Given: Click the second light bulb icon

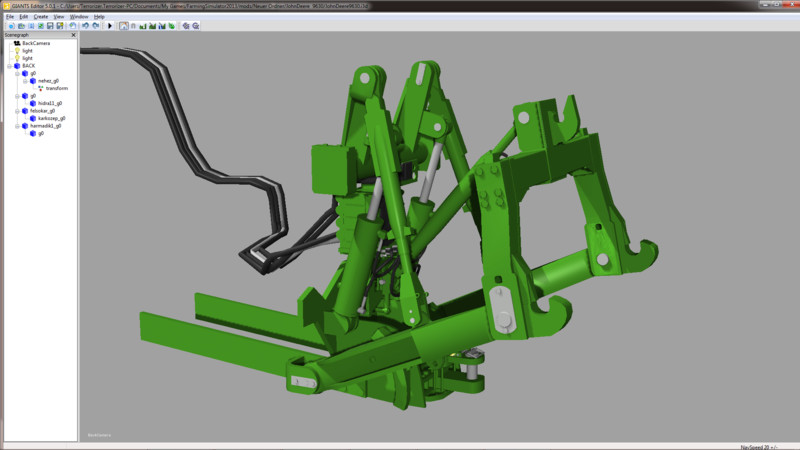Looking at the screenshot, I should point(17,58).
